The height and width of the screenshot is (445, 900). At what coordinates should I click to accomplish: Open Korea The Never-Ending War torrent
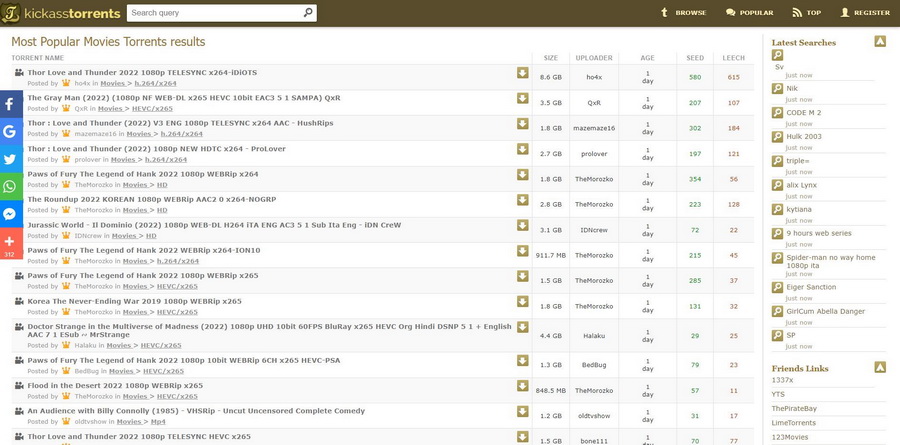134,301
